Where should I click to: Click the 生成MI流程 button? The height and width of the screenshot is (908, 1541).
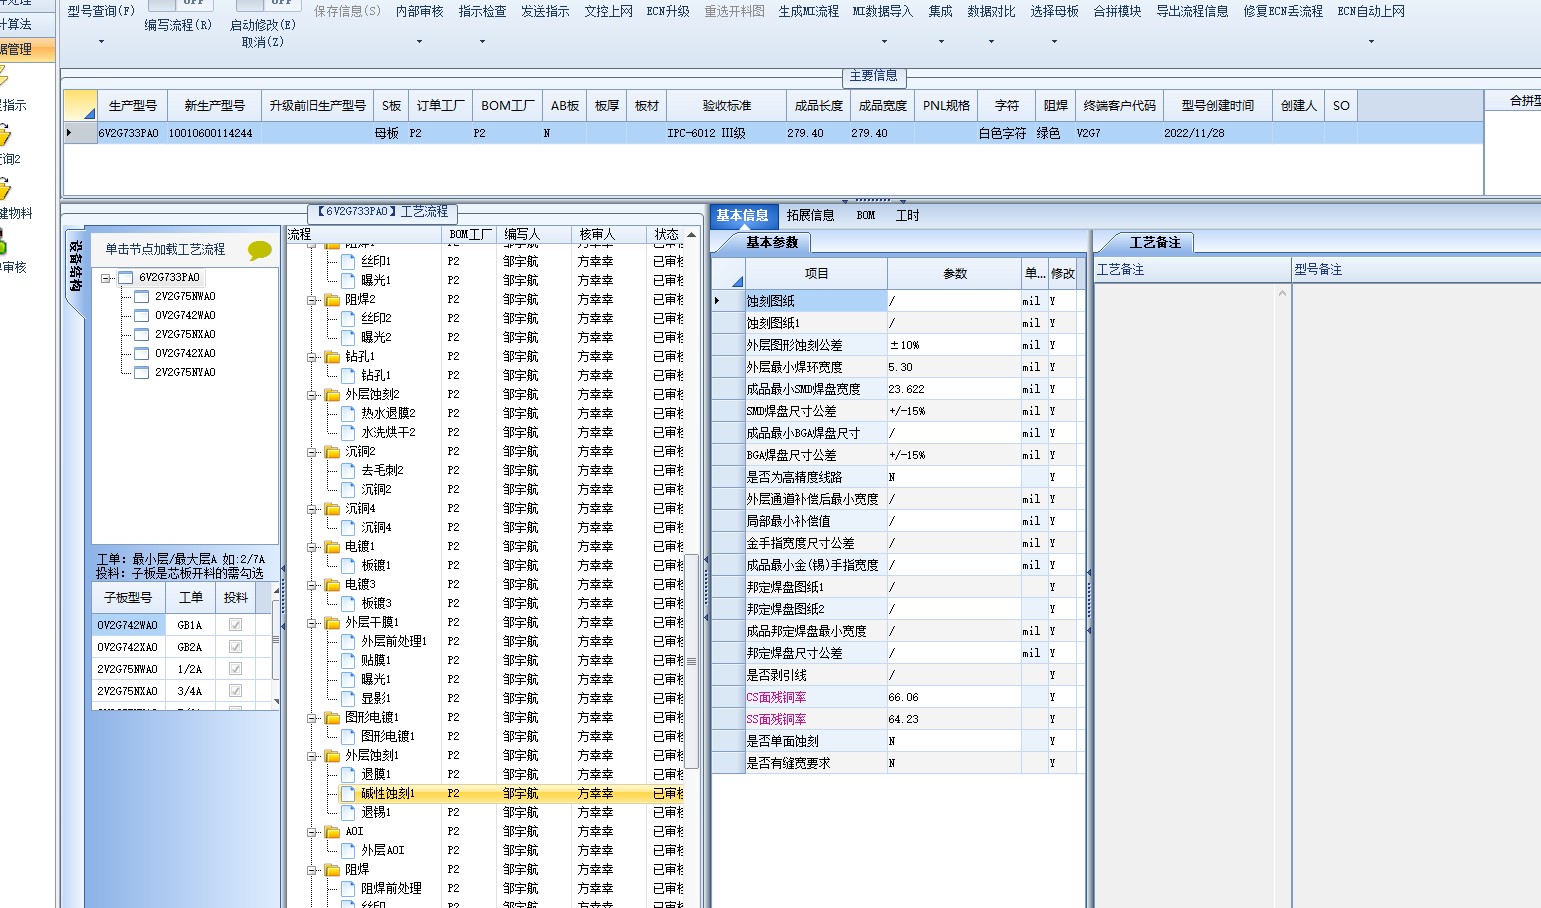click(809, 11)
